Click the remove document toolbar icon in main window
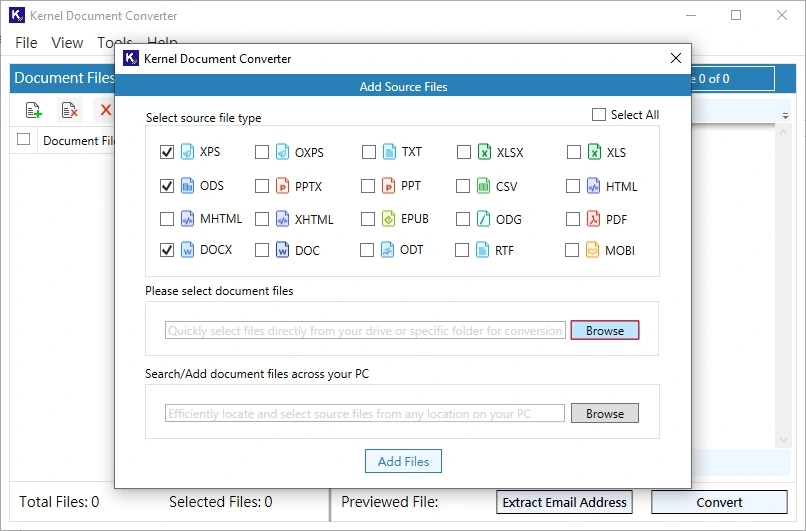 click(69, 110)
